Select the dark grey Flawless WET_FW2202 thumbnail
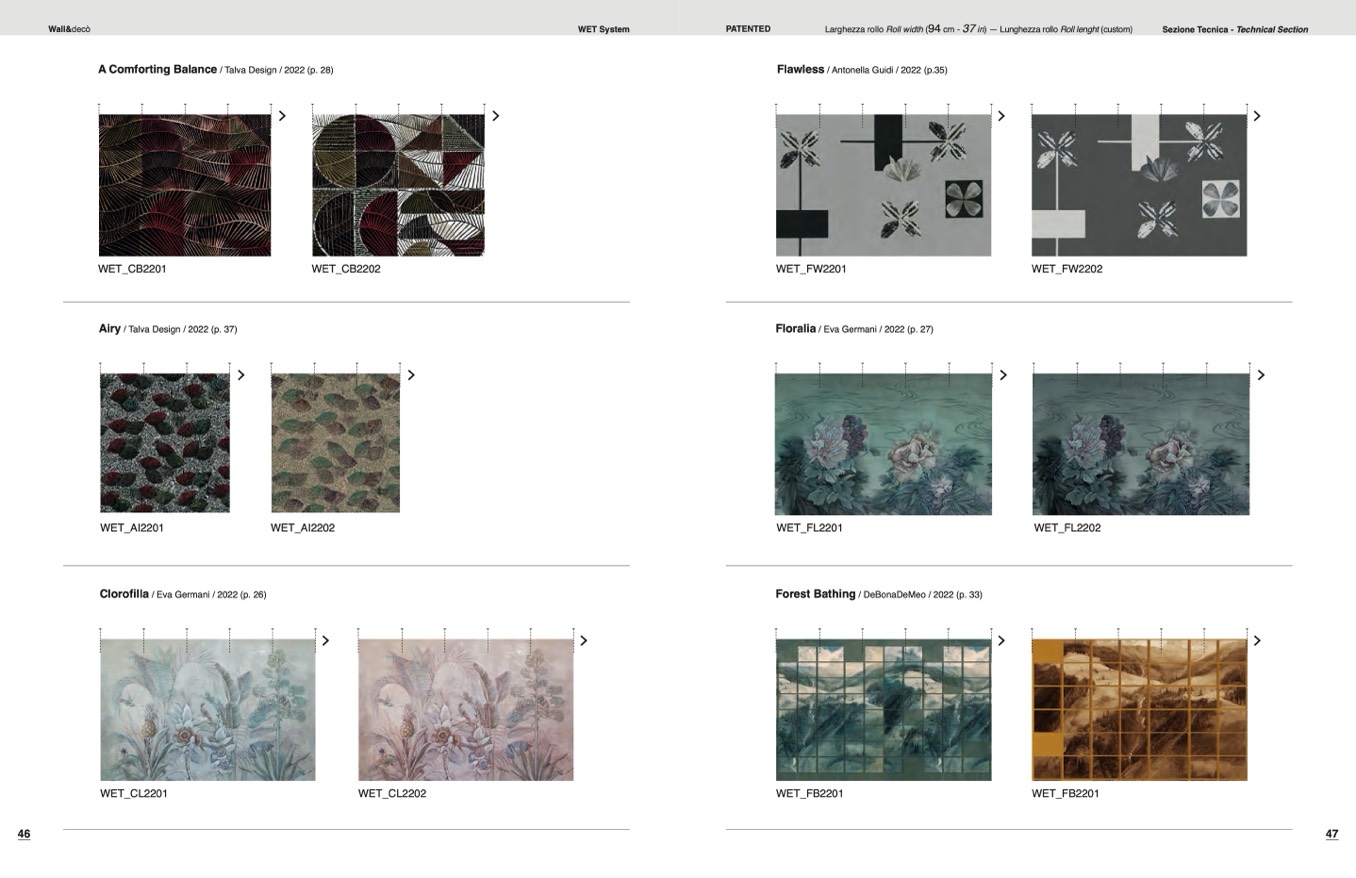 point(1139,185)
